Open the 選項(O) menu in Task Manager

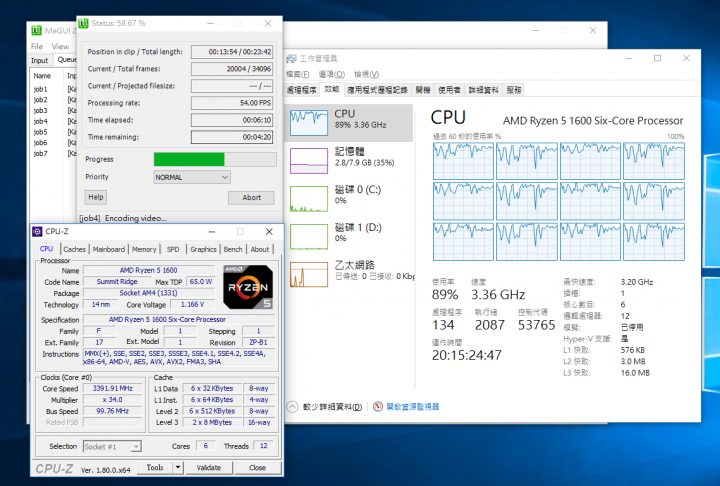(332, 74)
